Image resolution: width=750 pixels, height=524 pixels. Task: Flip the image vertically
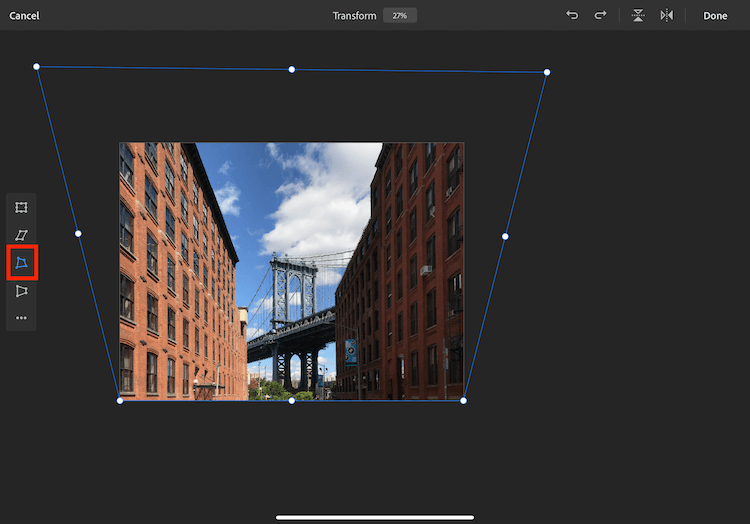[x=638, y=15]
